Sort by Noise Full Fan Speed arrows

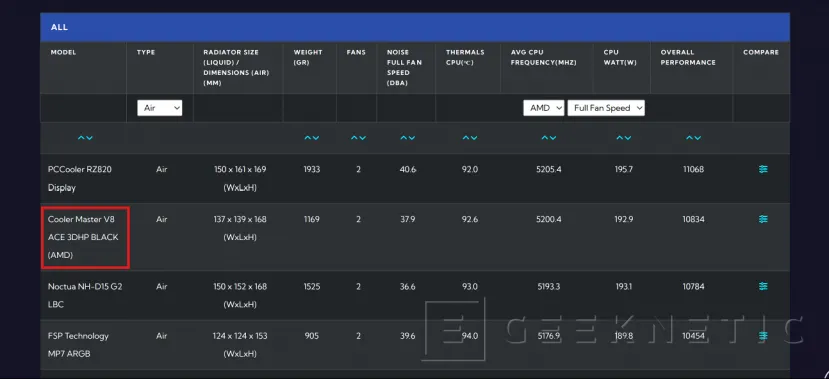point(407,138)
